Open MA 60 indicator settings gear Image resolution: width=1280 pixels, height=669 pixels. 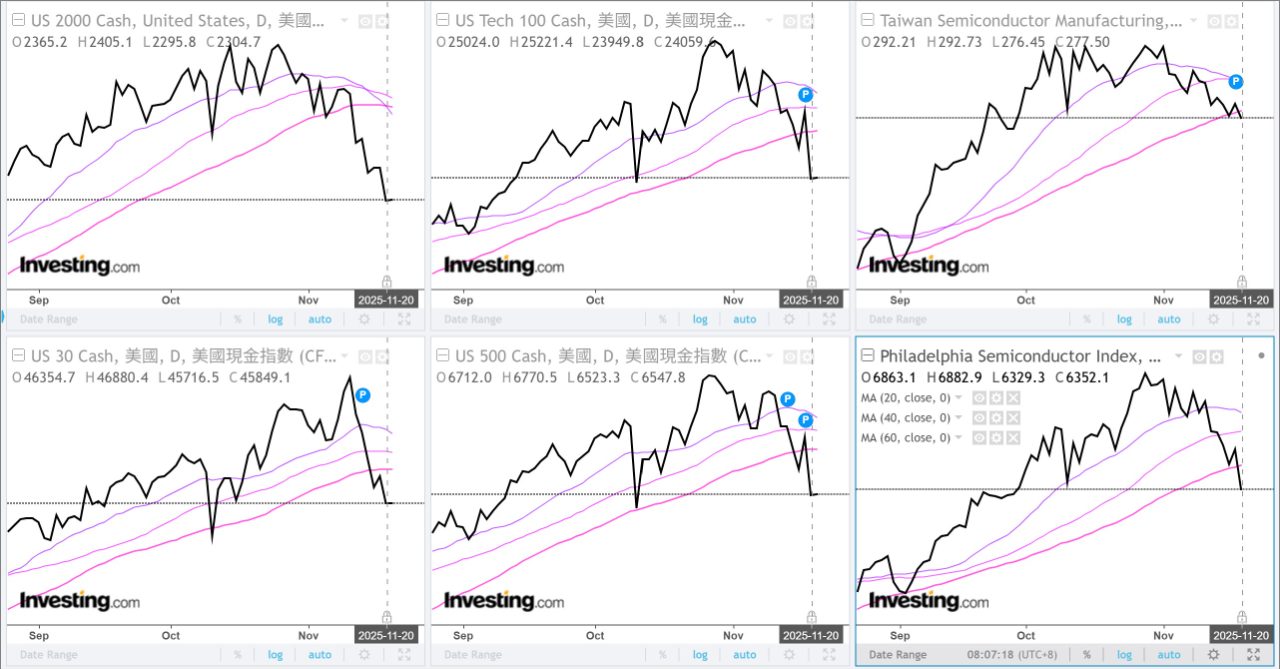[x=996, y=438]
